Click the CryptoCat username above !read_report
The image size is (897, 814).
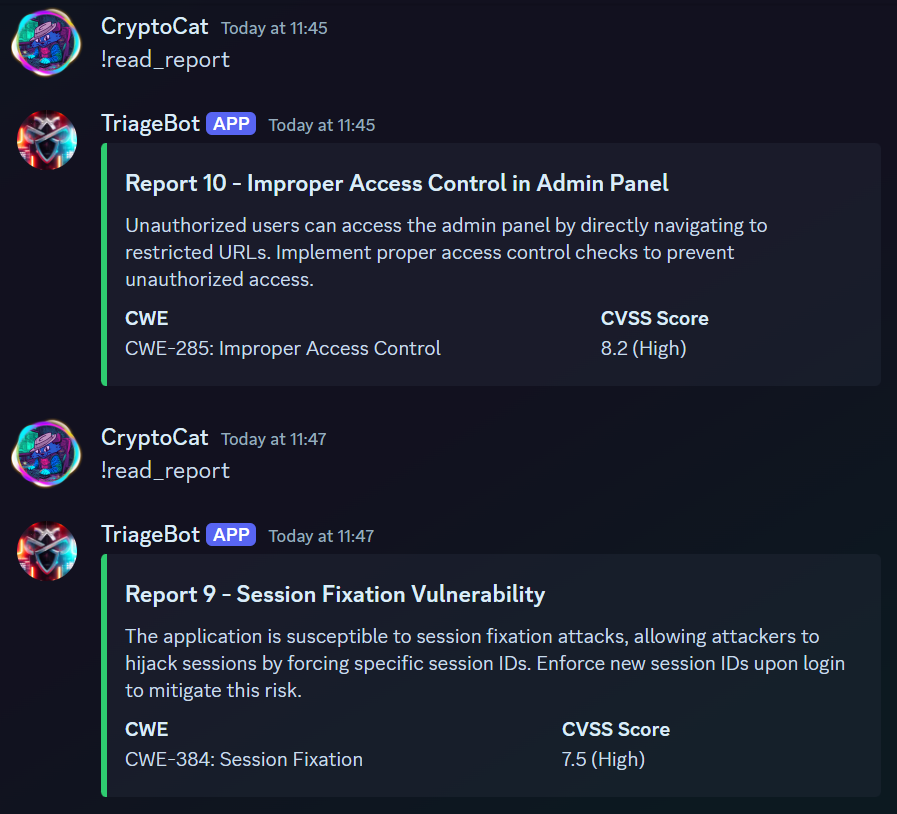pyautogui.click(x=154, y=26)
